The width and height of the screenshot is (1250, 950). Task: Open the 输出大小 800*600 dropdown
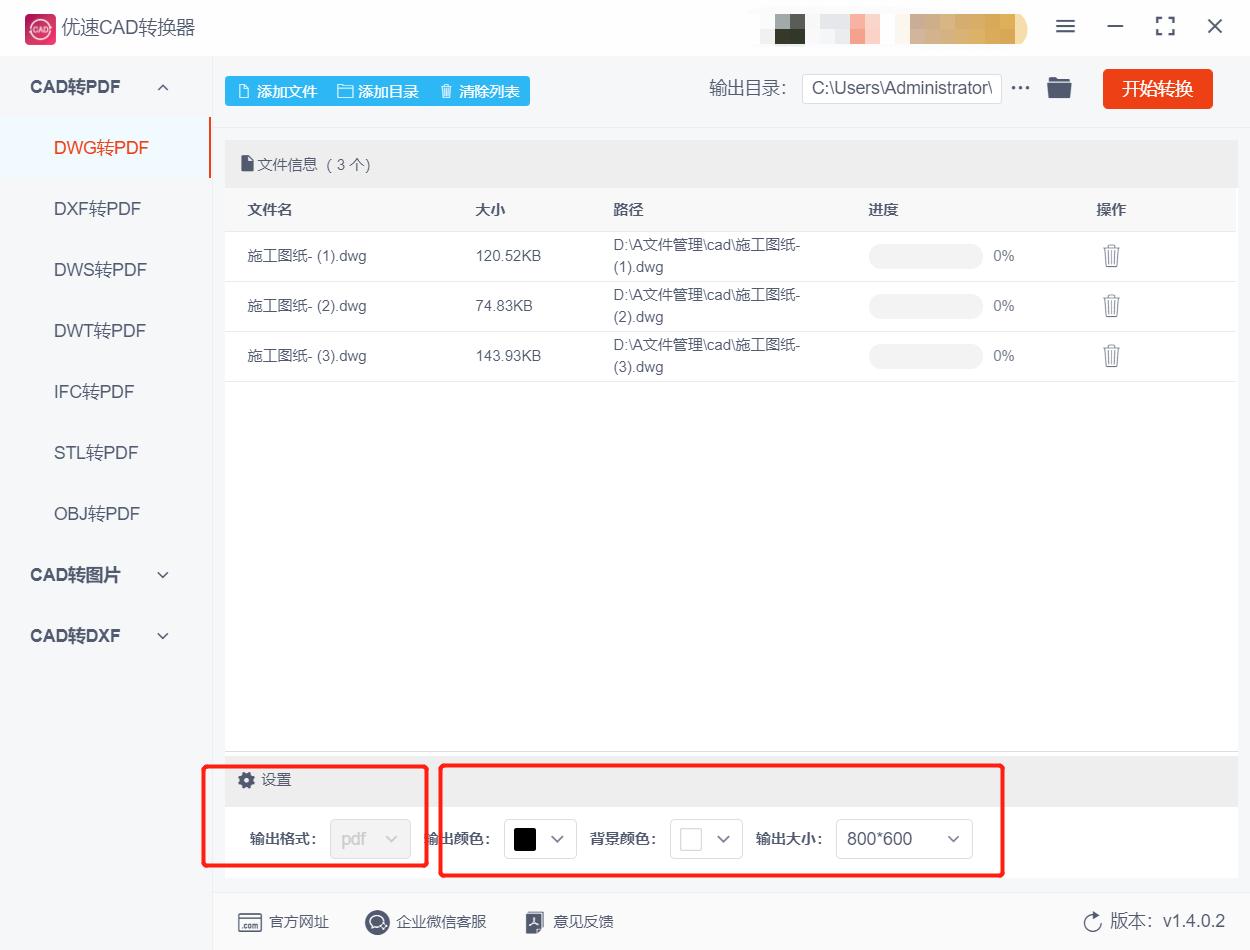(x=903, y=839)
